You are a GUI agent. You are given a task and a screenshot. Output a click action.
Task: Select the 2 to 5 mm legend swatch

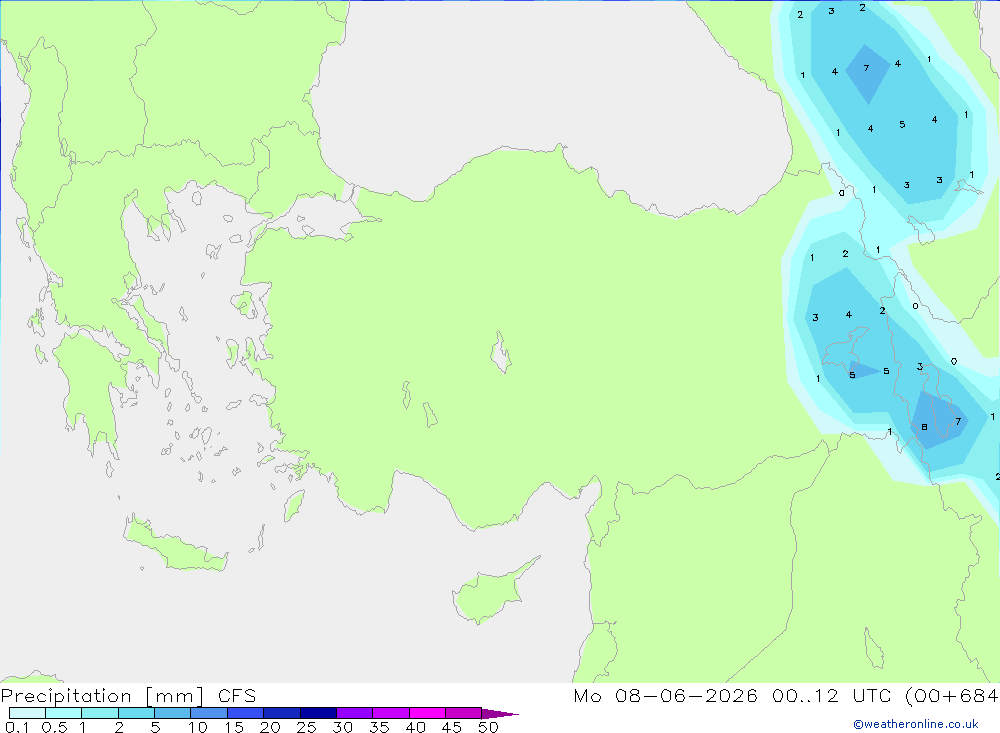(x=136, y=713)
